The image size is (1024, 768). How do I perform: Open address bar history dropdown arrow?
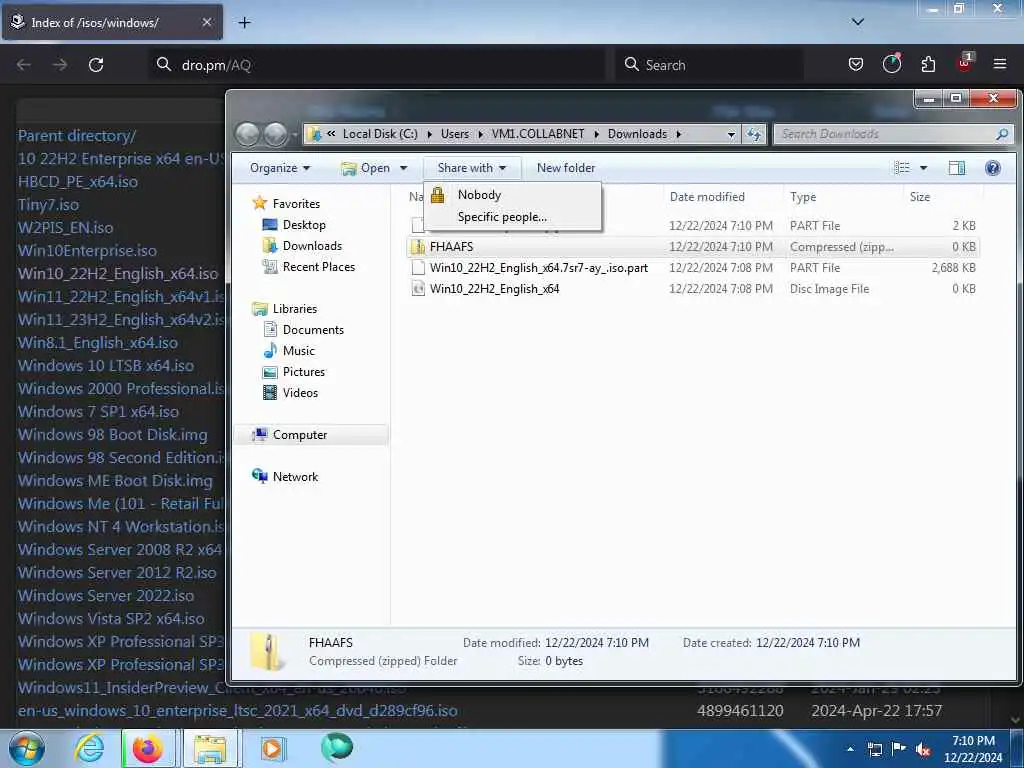click(x=731, y=135)
